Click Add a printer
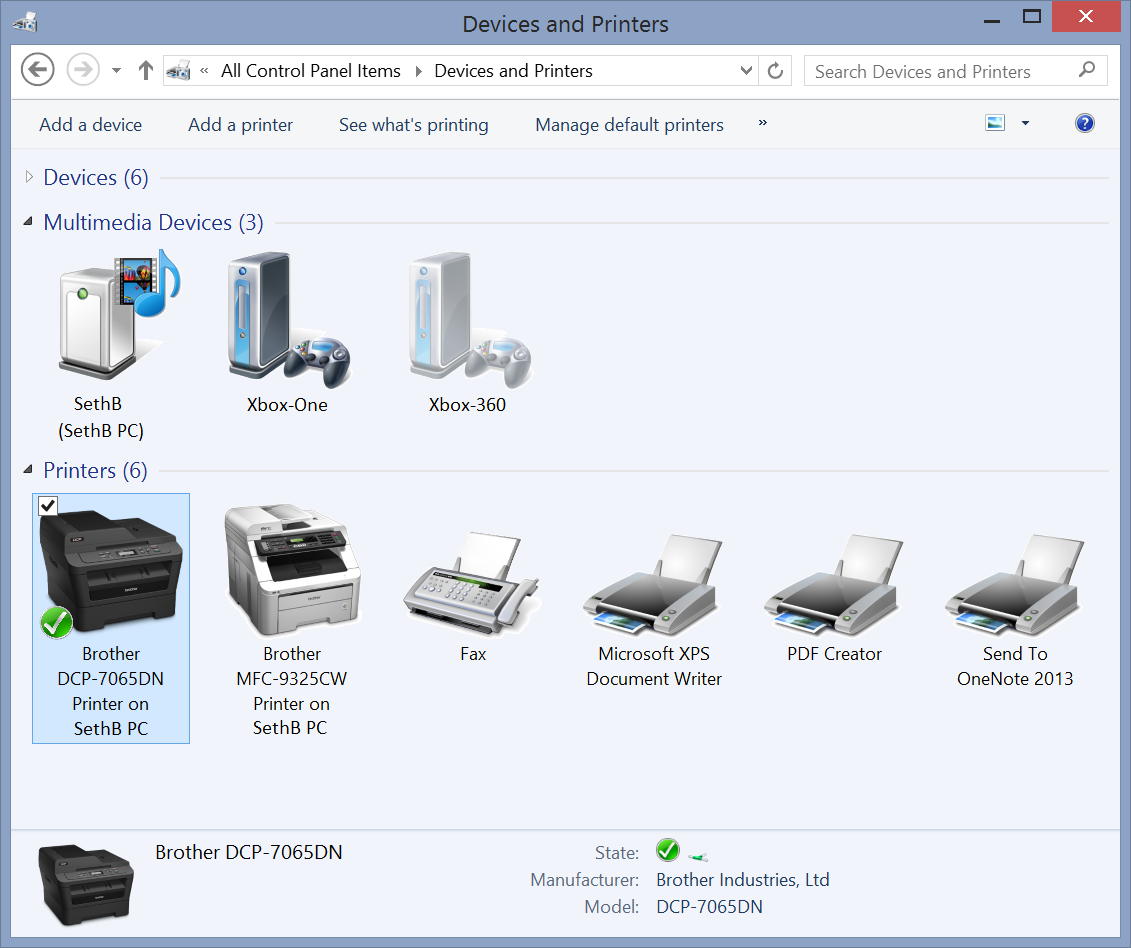Viewport: 1131px width, 948px height. (x=240, y=125)
